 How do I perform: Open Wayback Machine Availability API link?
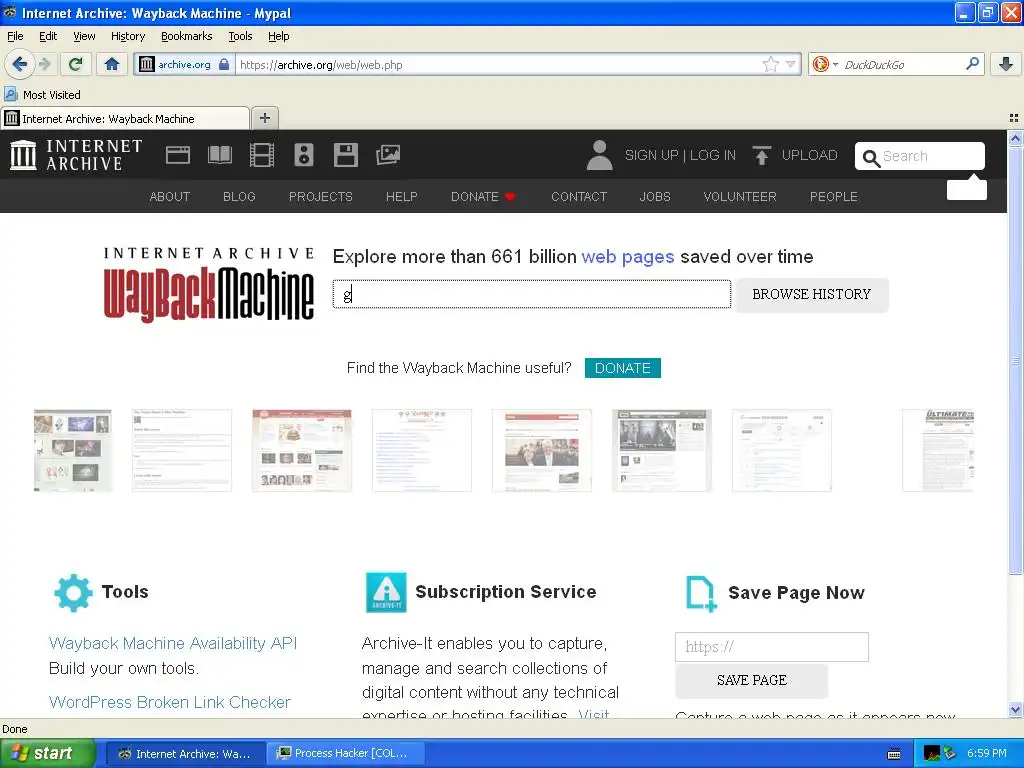(x=173, y=643)
